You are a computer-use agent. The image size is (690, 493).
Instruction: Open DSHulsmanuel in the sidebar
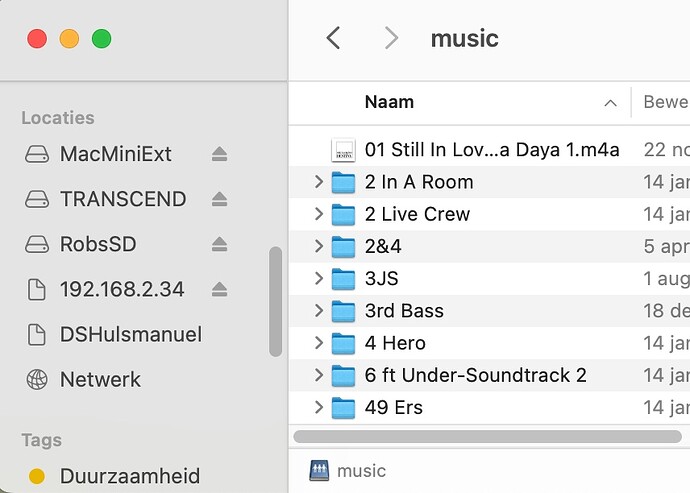pos(131,335)
